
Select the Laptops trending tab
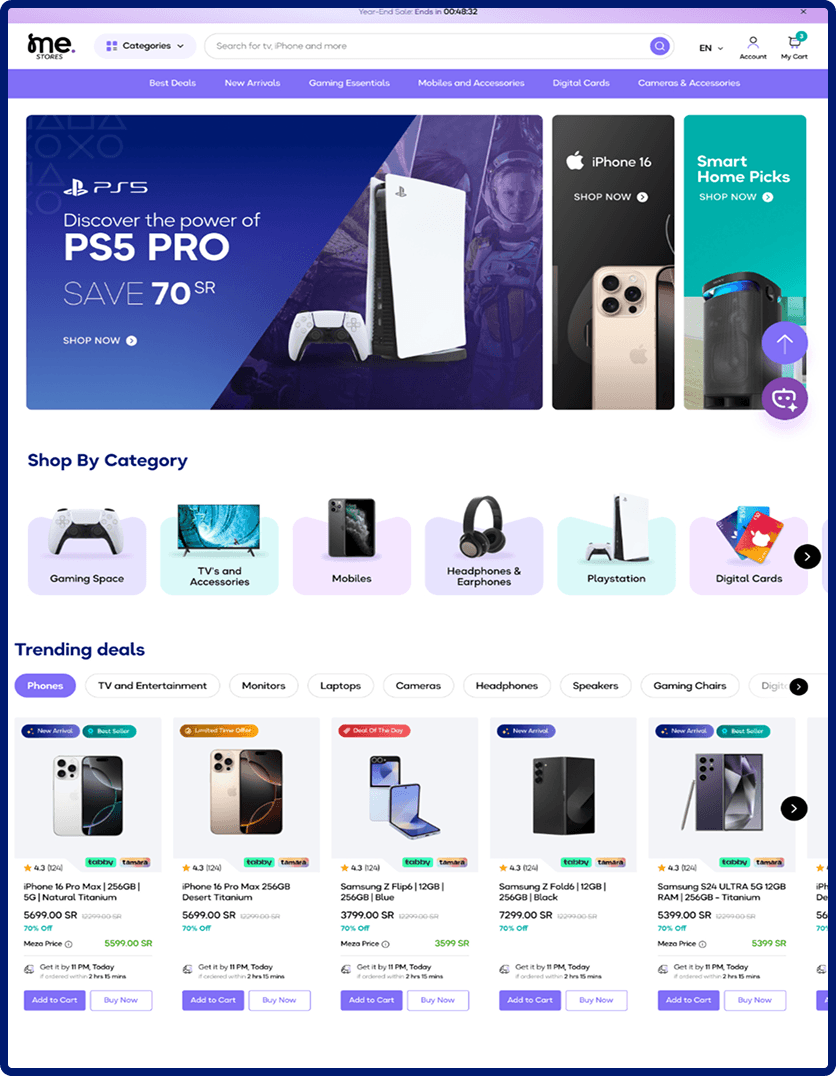(x=340, y=686)
